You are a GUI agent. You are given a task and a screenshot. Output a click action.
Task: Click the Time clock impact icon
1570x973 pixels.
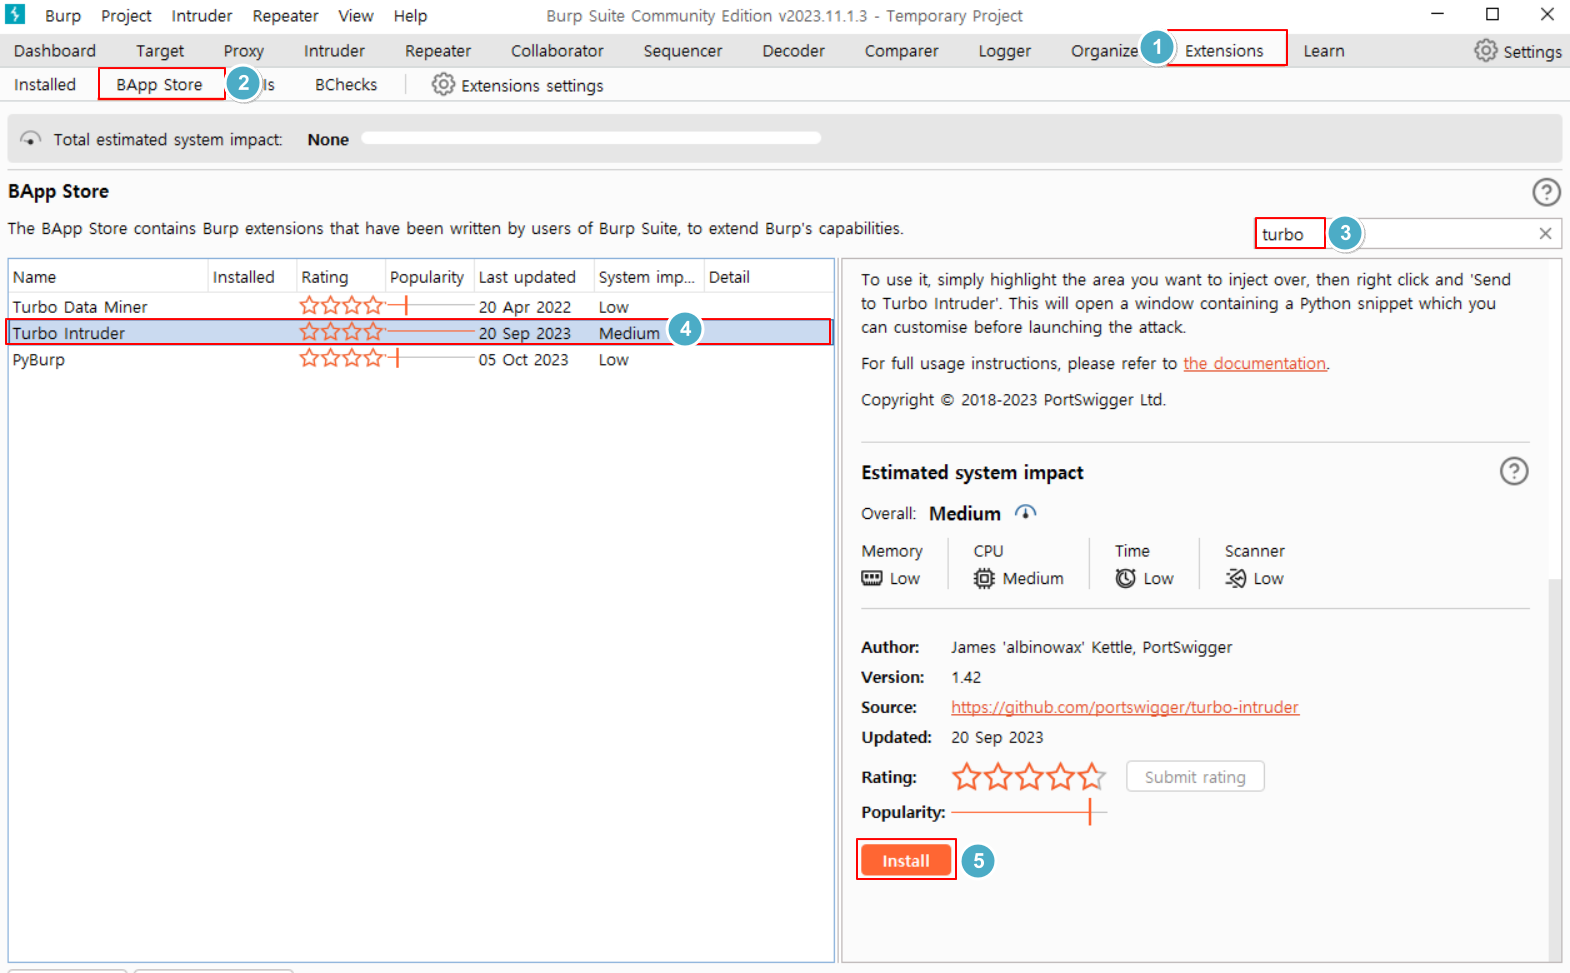click(x=1126, y=578)
